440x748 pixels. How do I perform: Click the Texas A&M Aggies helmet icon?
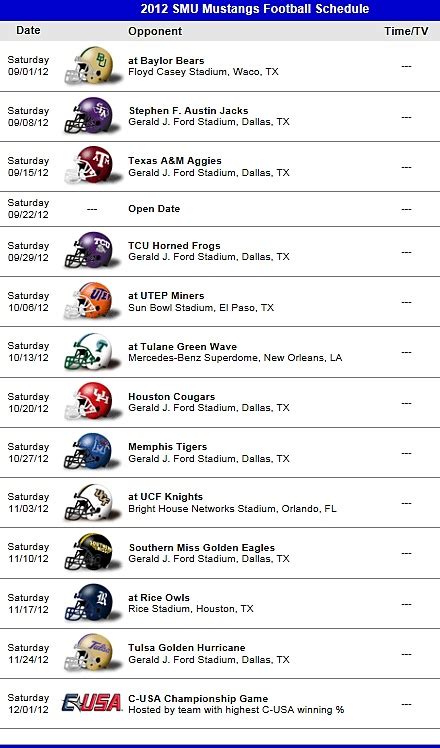click(91, 166)
